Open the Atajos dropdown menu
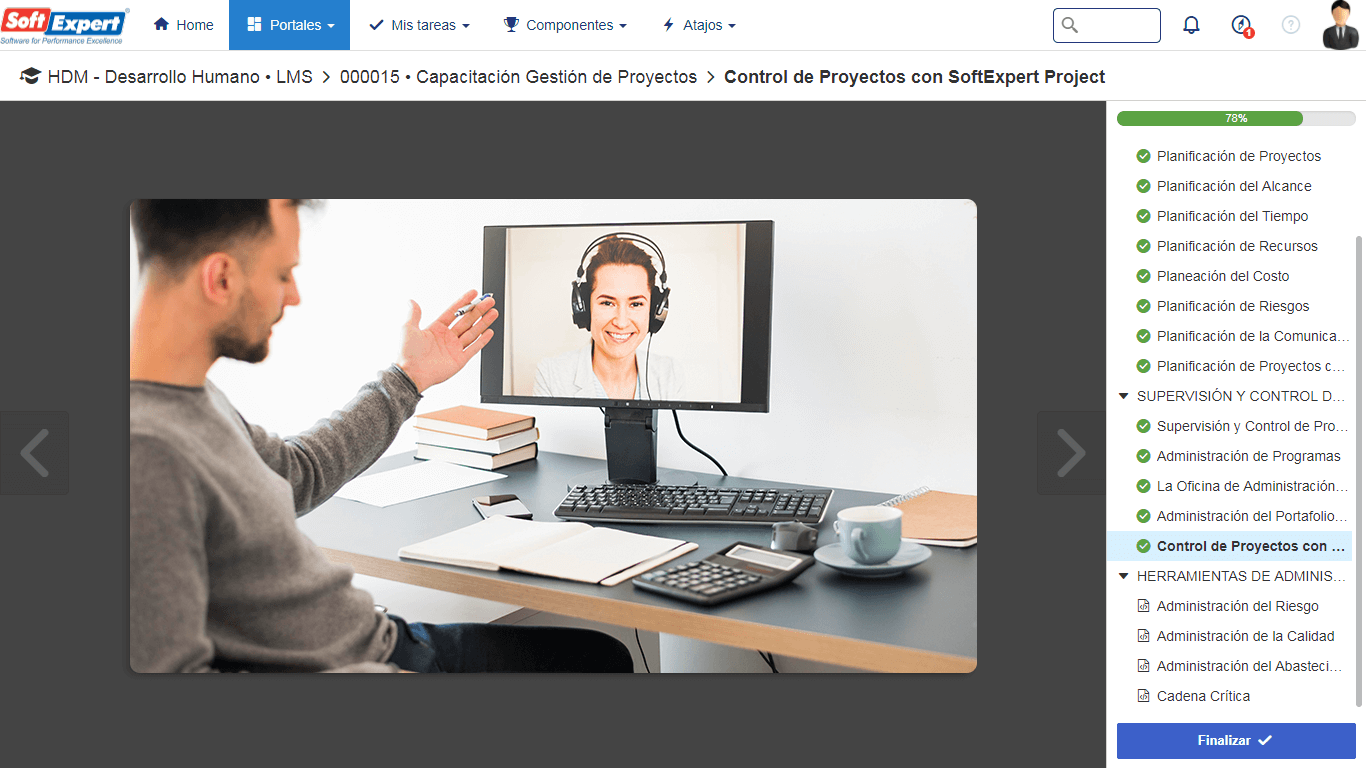This screenshot has height=768, width=1366. (699, 25)
